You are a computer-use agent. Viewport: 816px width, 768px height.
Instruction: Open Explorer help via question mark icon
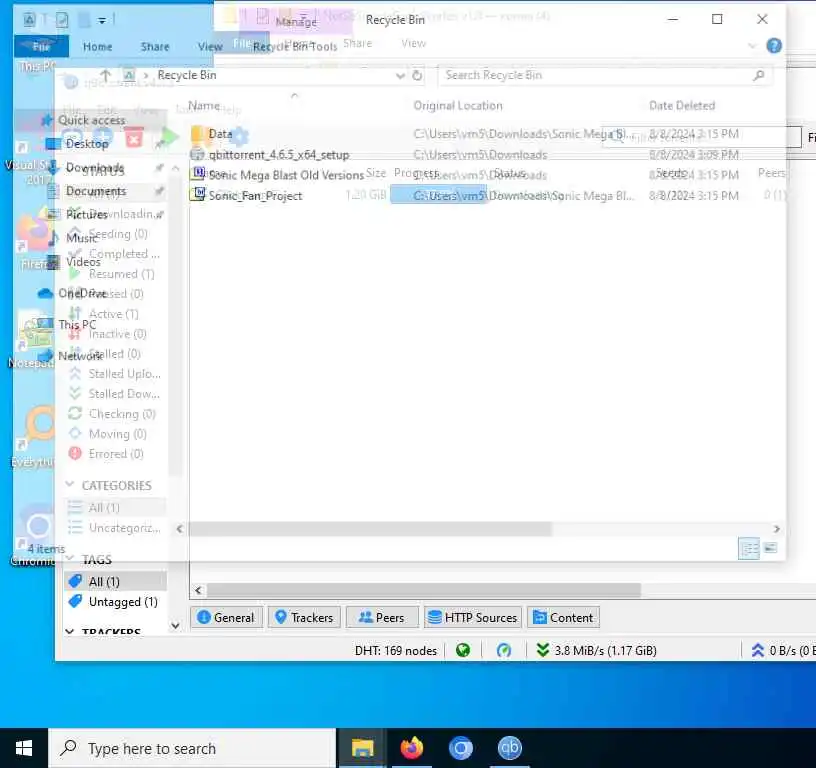[774, 46]
